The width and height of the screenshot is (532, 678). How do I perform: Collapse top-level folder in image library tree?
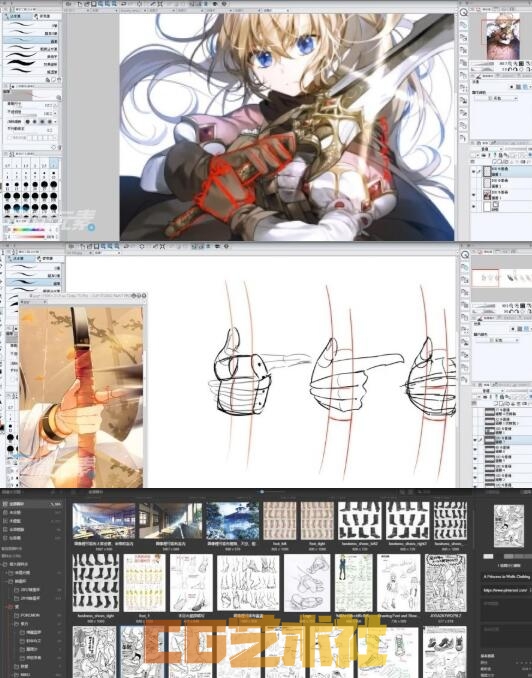click(3, 564)
